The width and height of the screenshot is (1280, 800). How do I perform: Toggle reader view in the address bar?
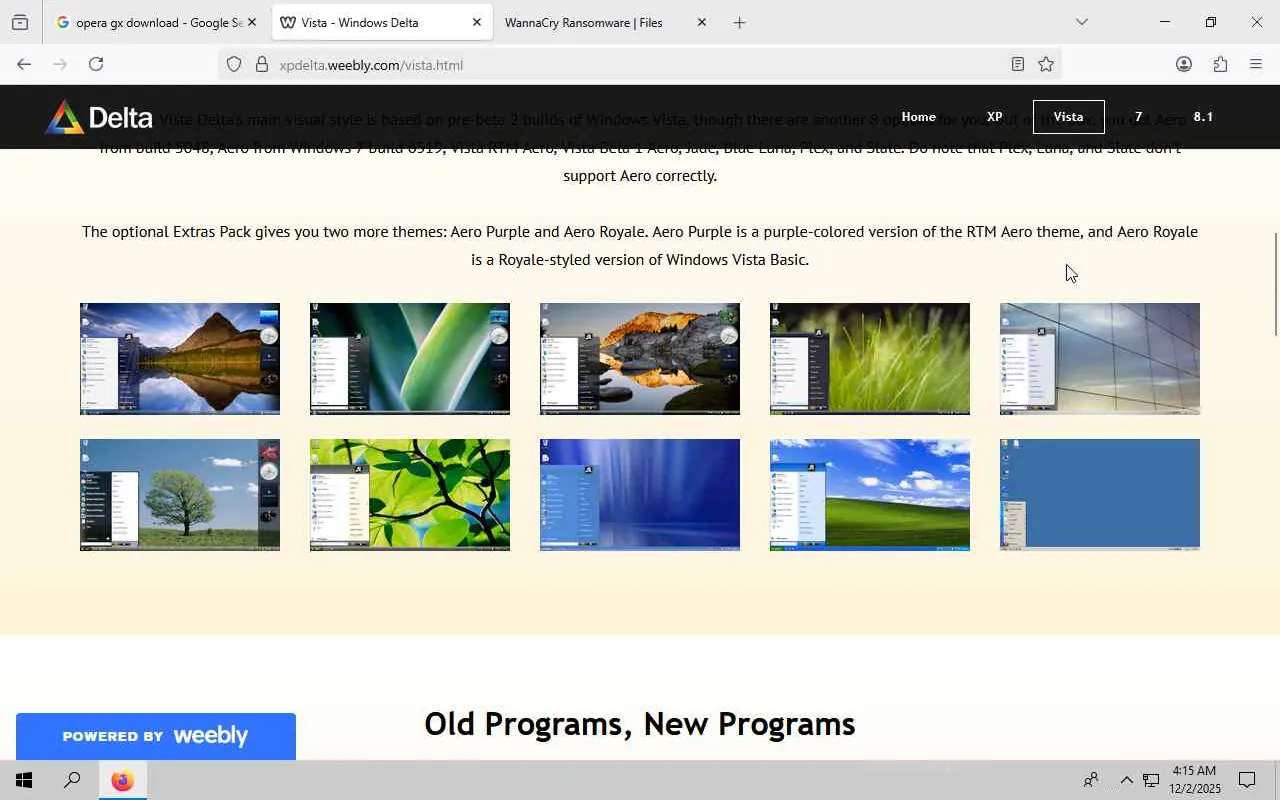tap(1017, 65)
